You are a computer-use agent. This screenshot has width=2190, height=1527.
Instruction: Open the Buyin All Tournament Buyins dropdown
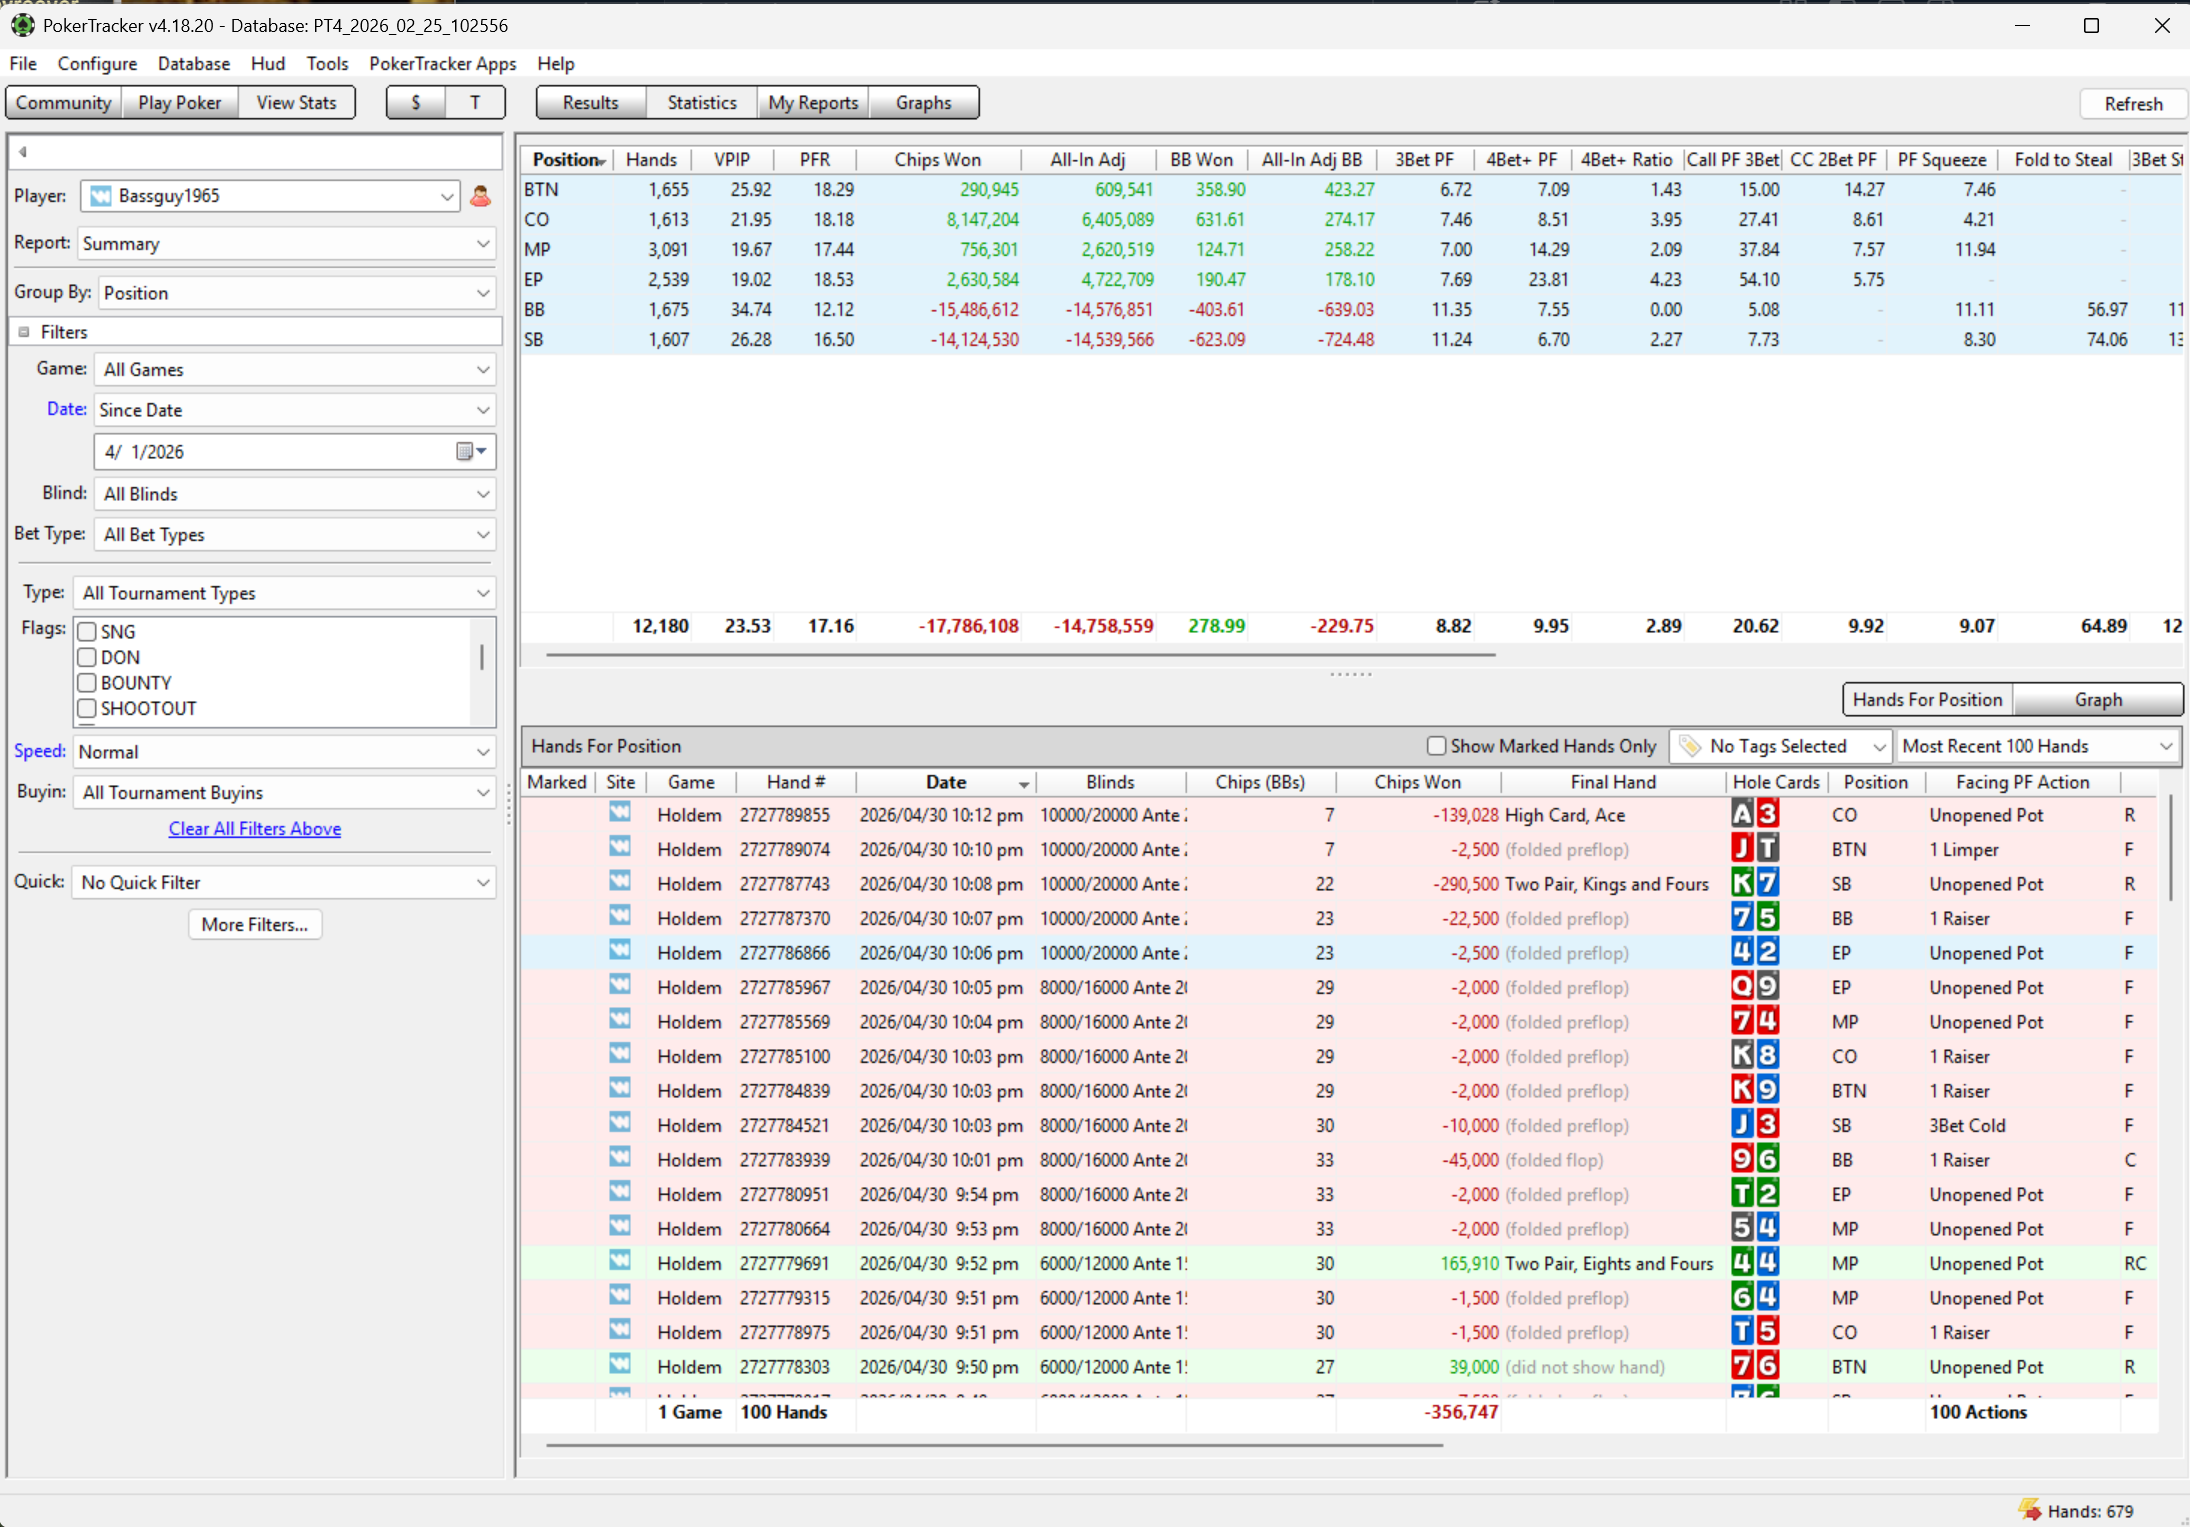pos(285,793)
